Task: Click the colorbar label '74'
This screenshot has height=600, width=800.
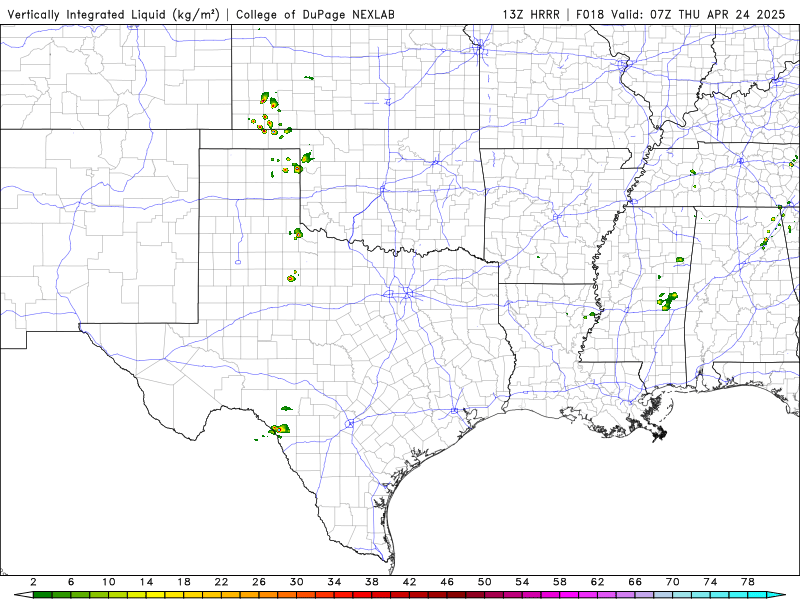Action: [x=710, y=582]
